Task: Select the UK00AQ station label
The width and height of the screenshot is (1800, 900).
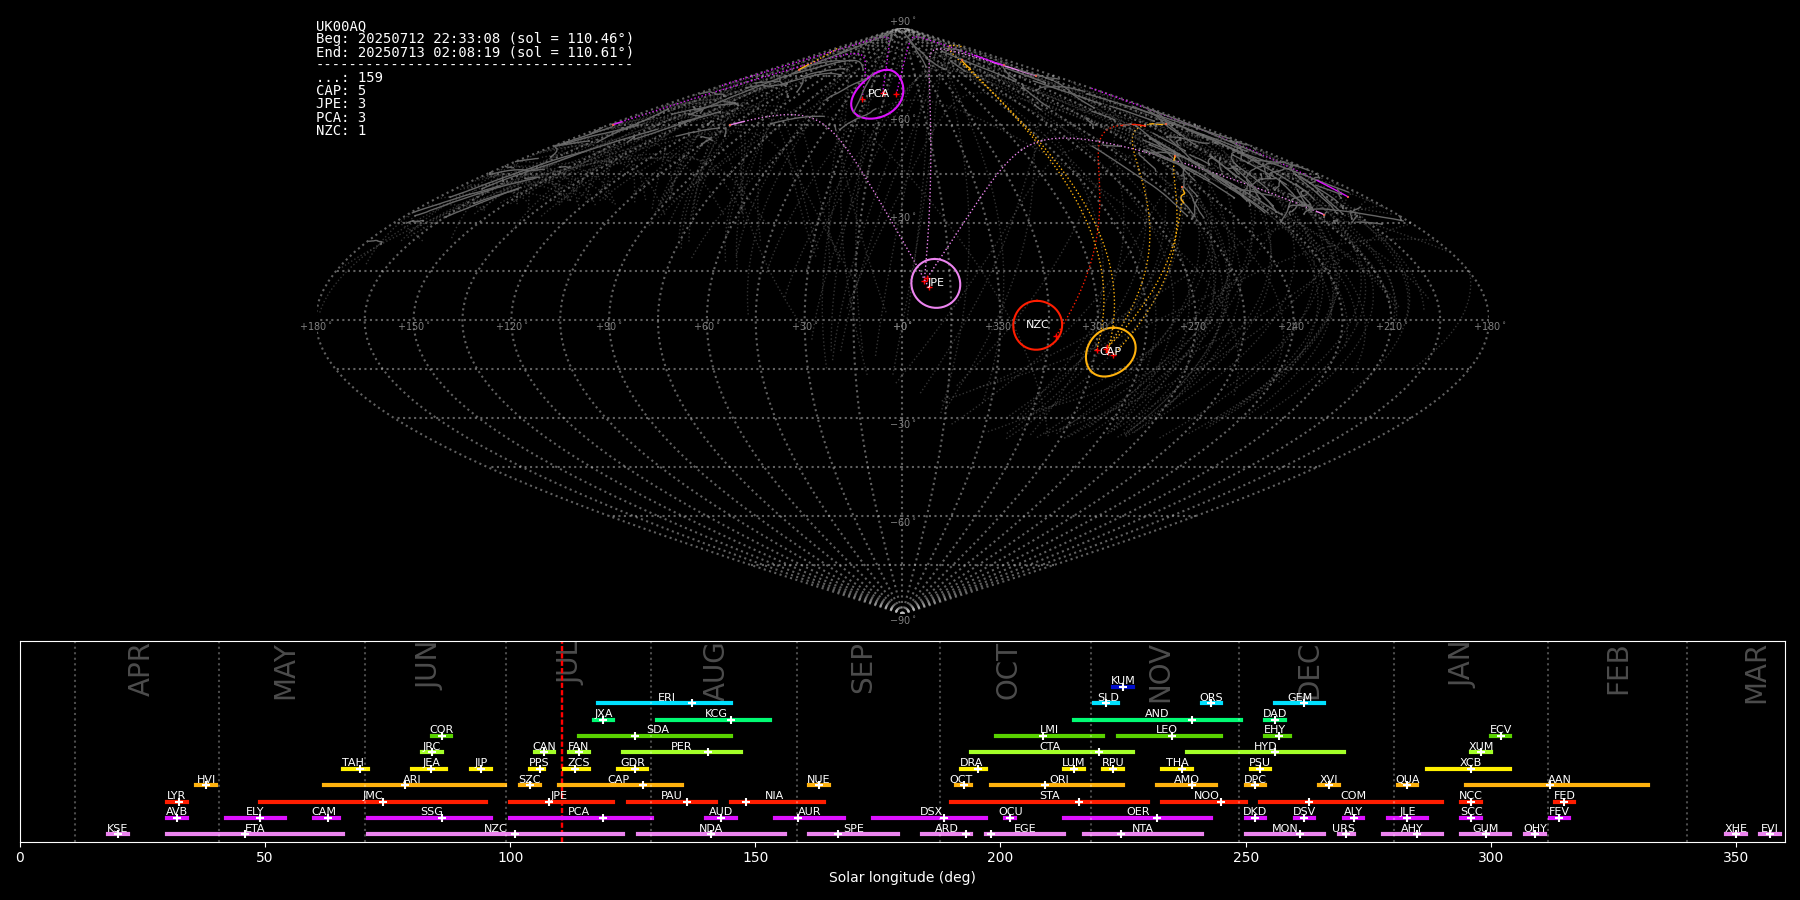Action: coord(341,27)
